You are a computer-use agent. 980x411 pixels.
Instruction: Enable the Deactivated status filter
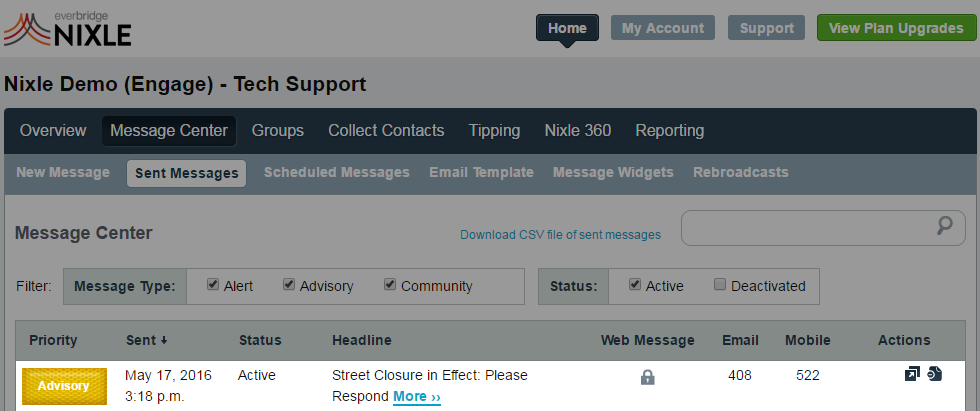(x=720, y=285)
